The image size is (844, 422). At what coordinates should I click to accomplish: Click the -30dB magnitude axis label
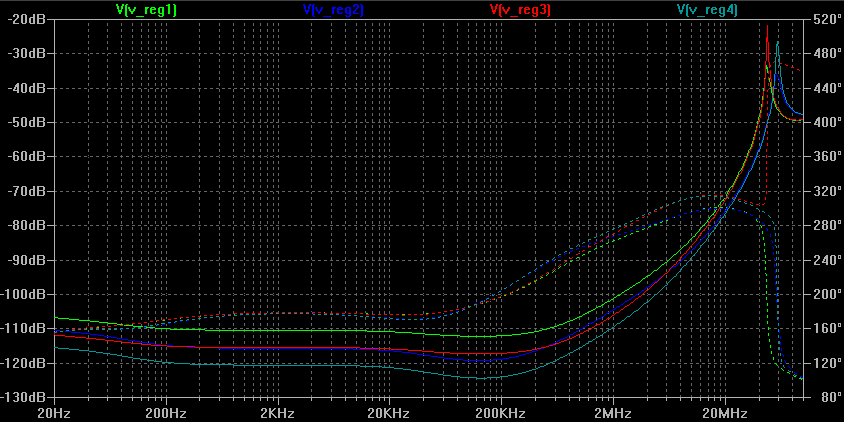click(26, 53)
